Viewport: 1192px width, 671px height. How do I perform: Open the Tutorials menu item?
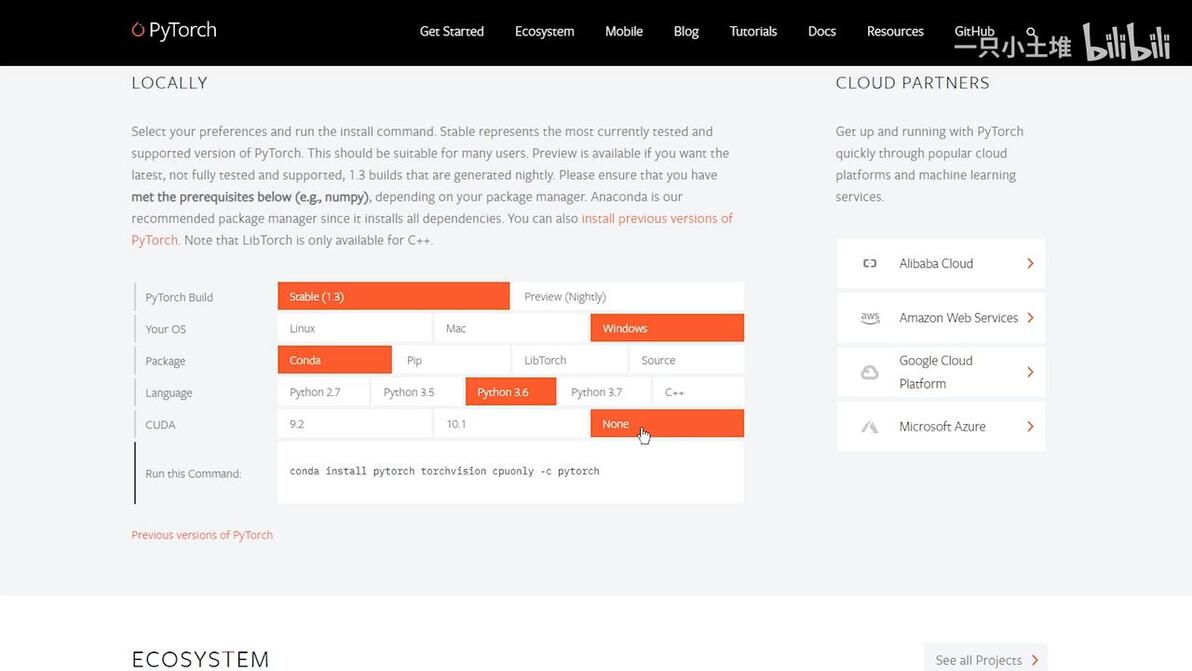click(753, 31)
